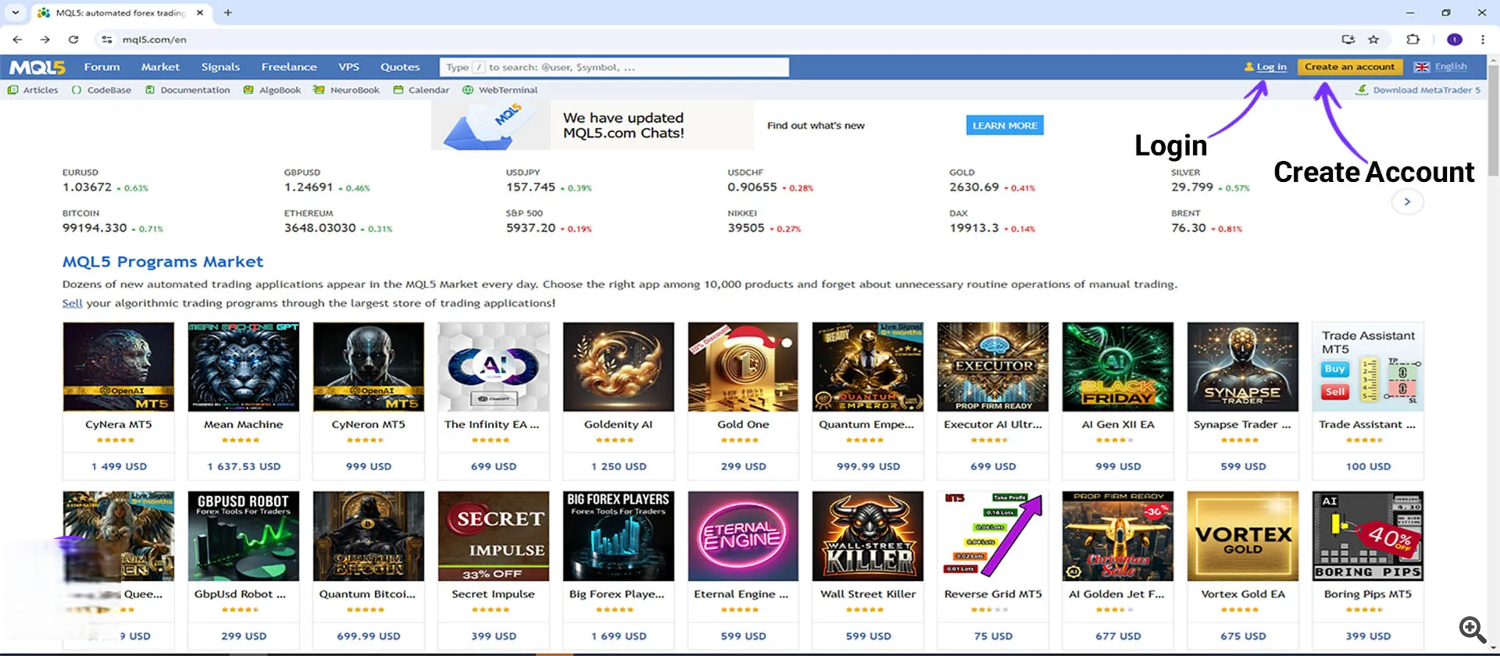The height and width of the screenshot is (656, 1500).
Task: Click the Sell link
Action: 72,303
